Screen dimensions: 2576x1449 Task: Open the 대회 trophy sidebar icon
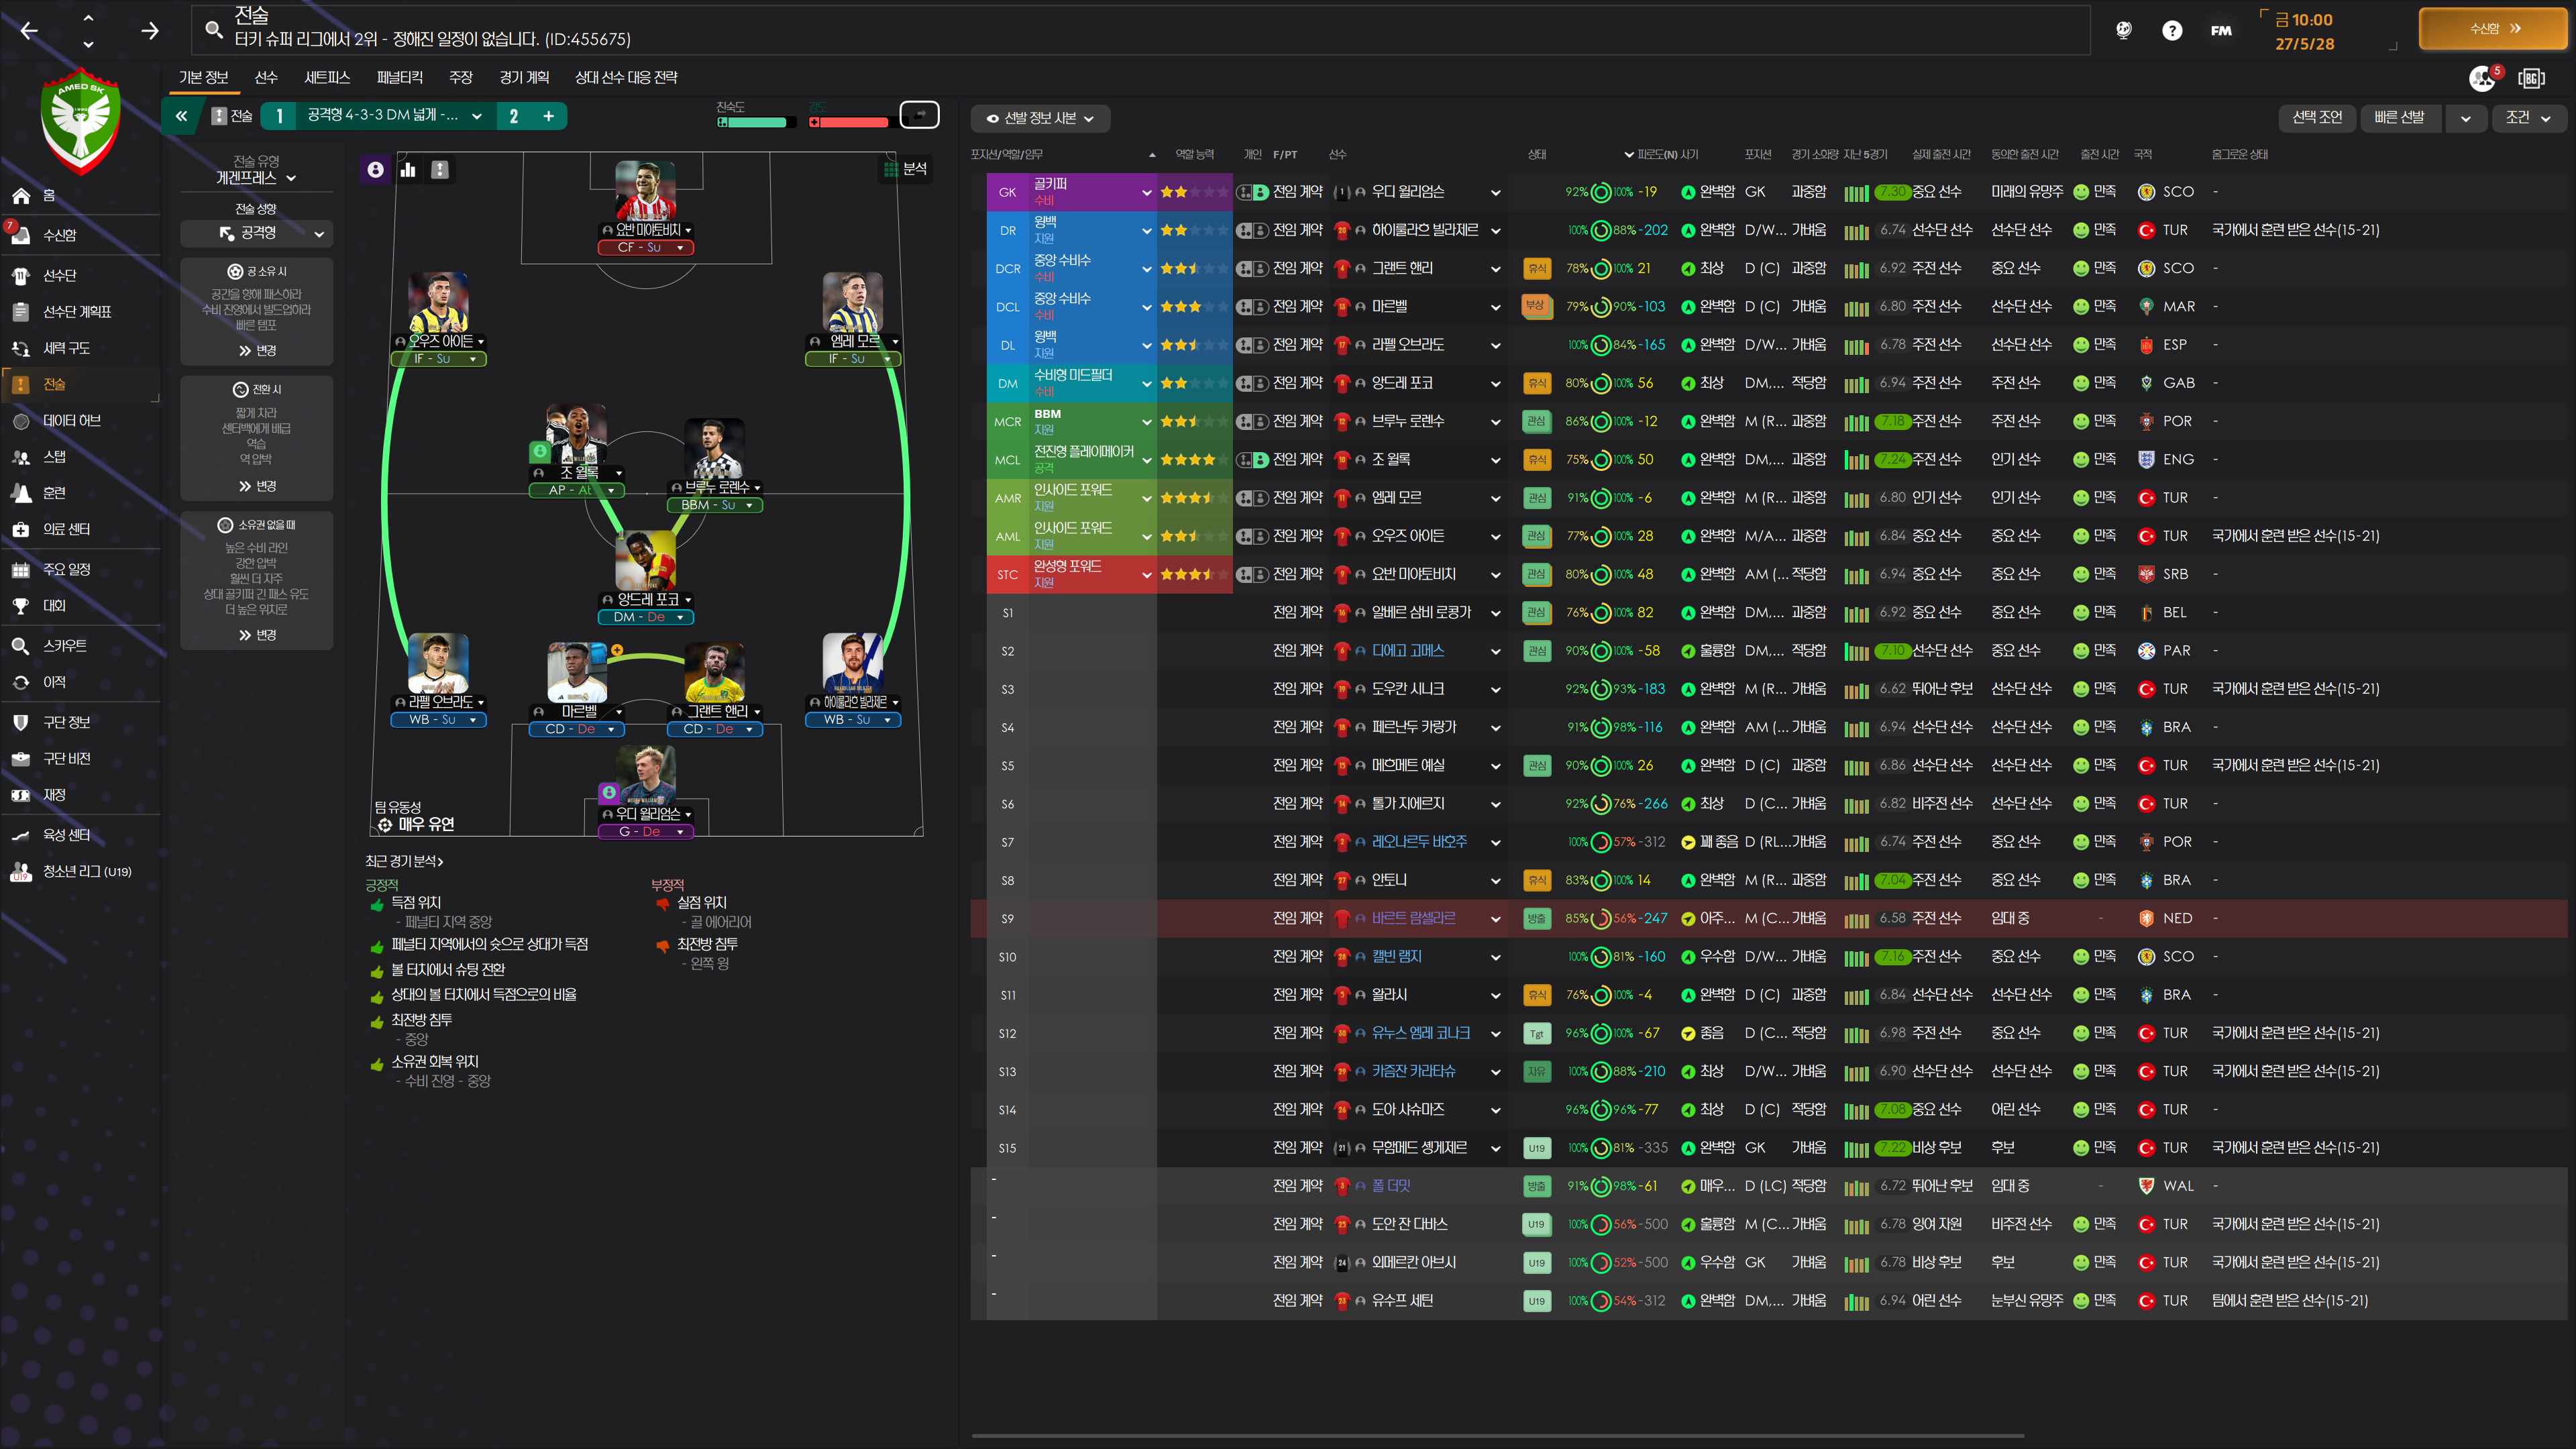[x=21, y=606]
